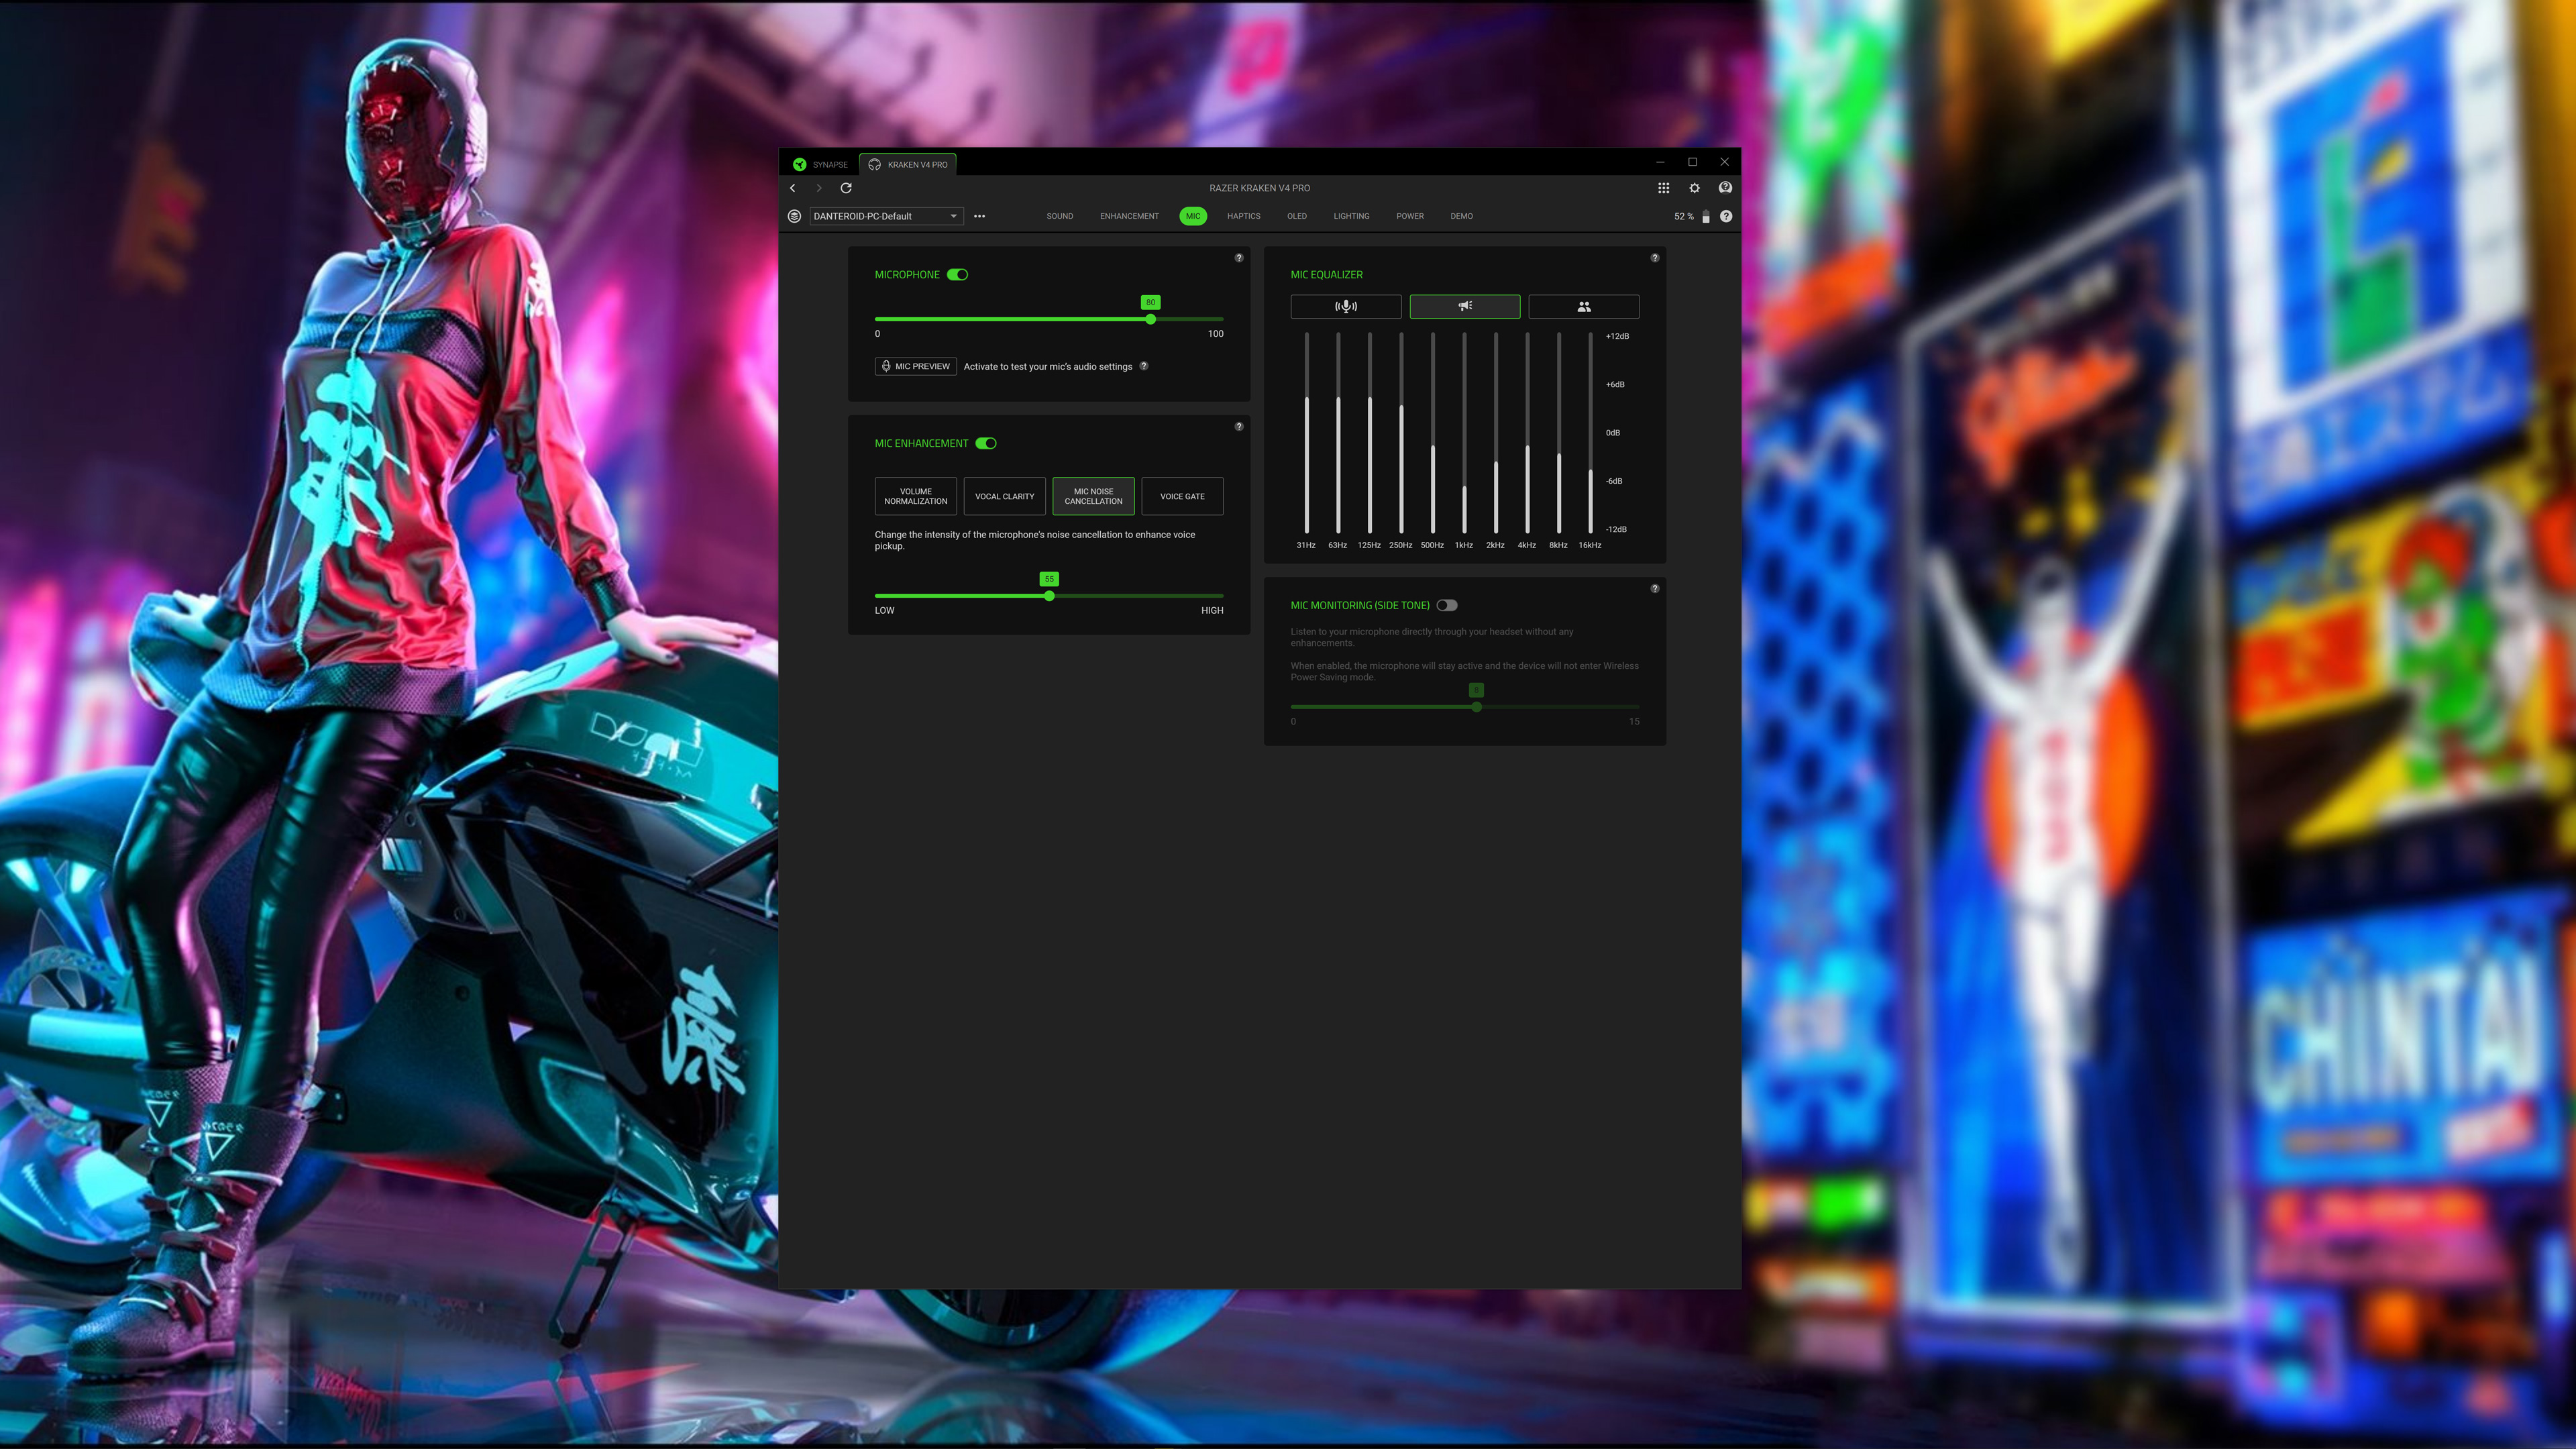Switch to the Synapse tab
The height and width of the screenshot is (1449, 2576).
[x=820, y=165]
